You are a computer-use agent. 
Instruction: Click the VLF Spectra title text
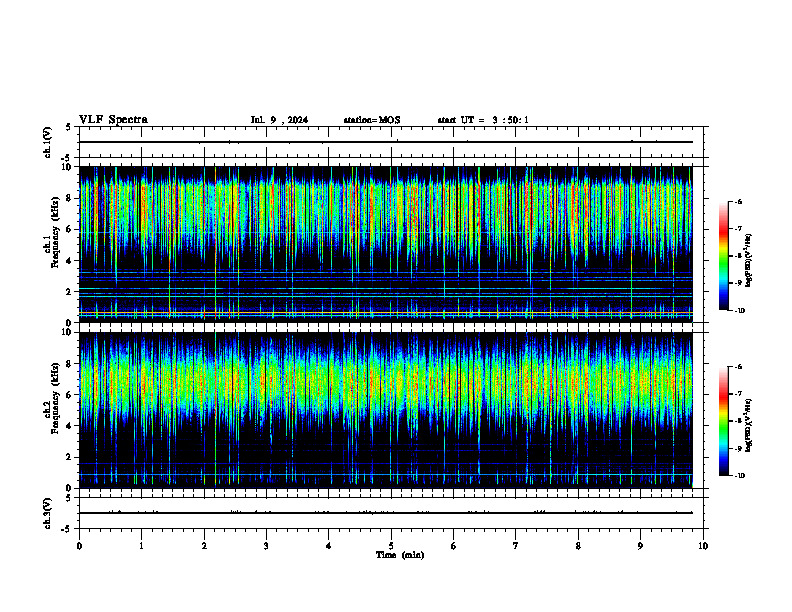(x=113, y=119)
